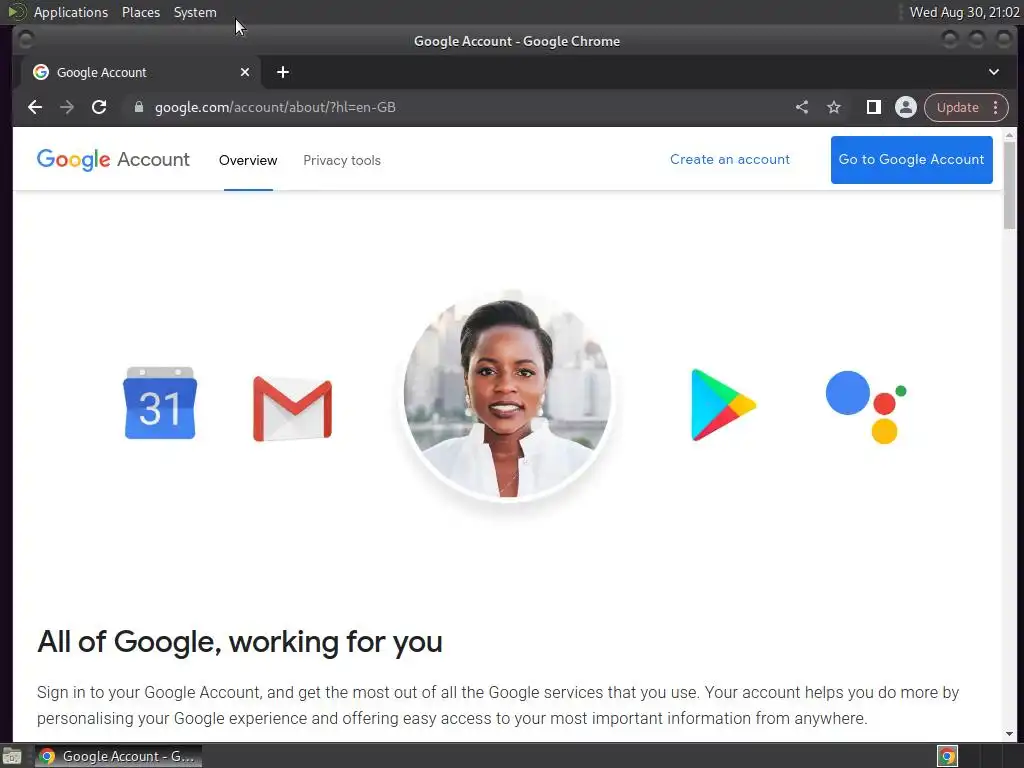Screen dimensions: 1024x768
Task: Click the padlock site info icon
Action: pyautogui.click(x=138, y=107)
